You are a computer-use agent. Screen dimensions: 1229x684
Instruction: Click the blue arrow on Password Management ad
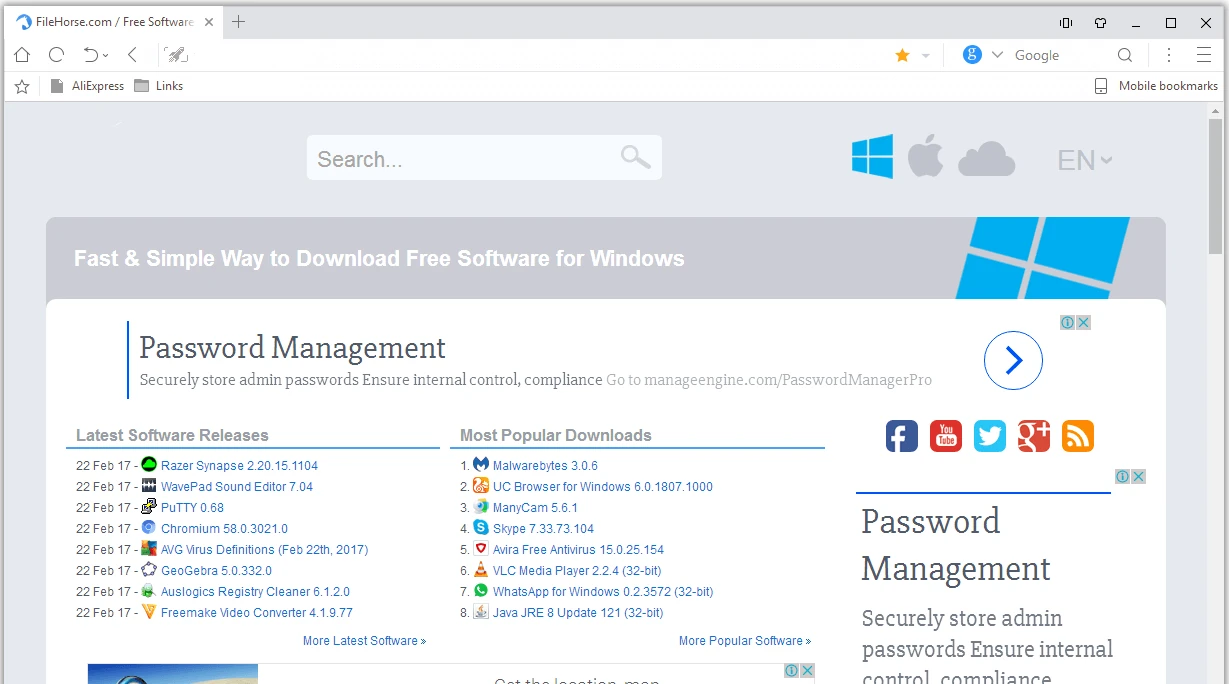(x=1013, y=360)
